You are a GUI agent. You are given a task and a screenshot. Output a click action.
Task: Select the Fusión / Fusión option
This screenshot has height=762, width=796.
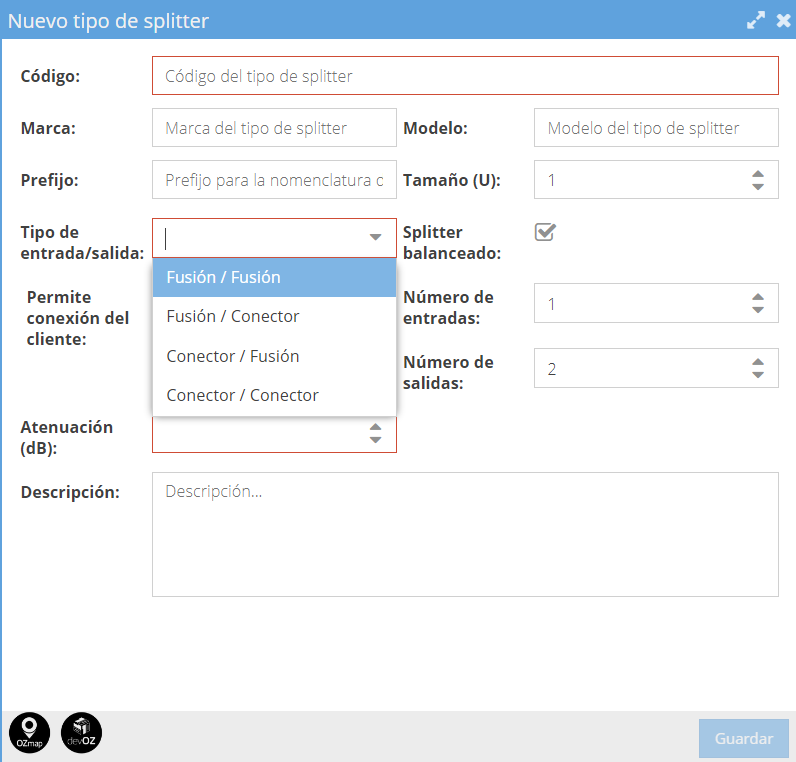click(x=274, y=277)
